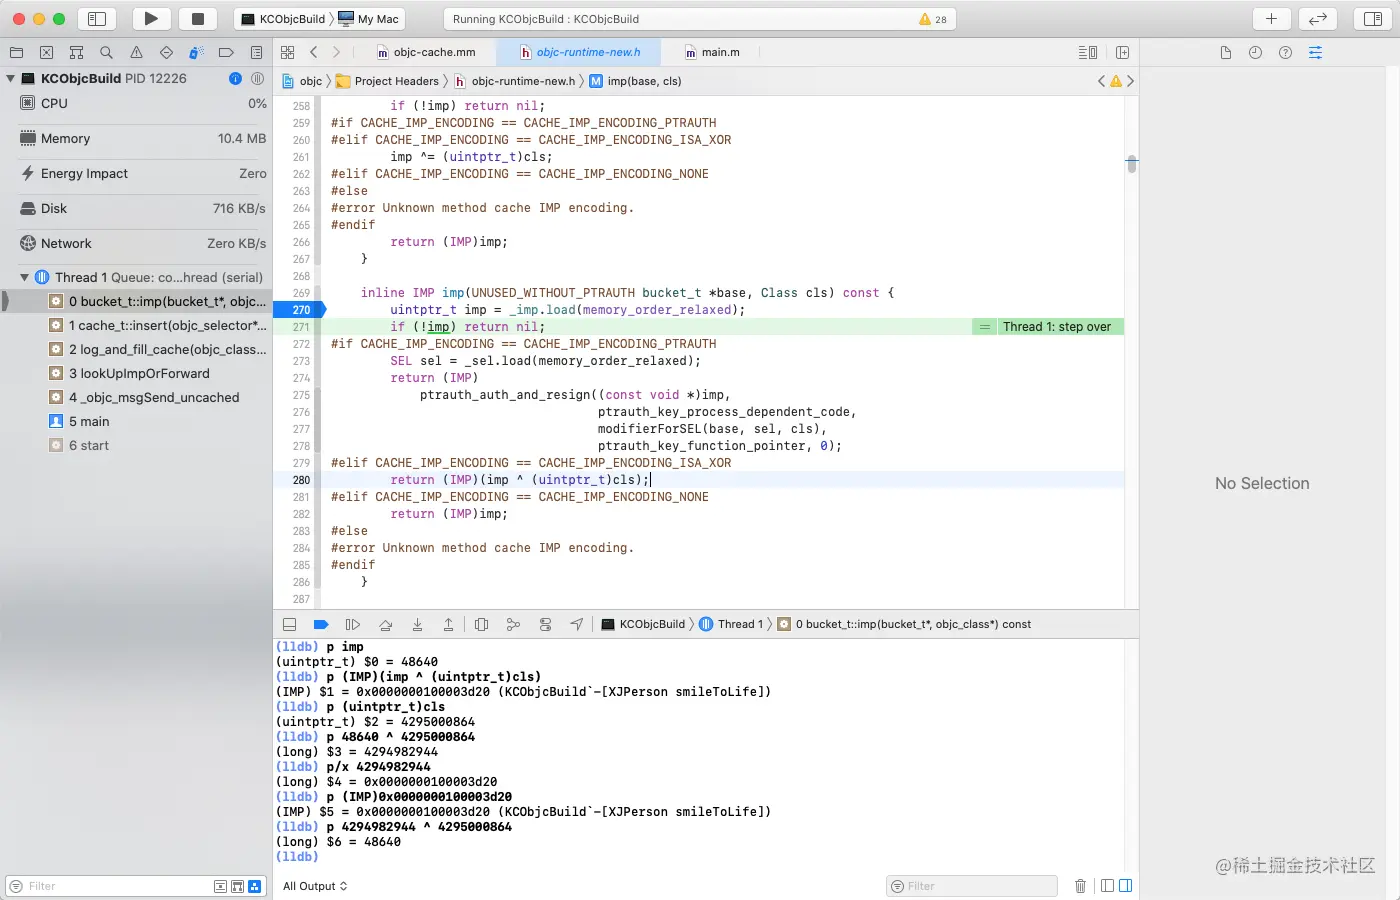Clear console with trash icon

[x=1080, y=886]
